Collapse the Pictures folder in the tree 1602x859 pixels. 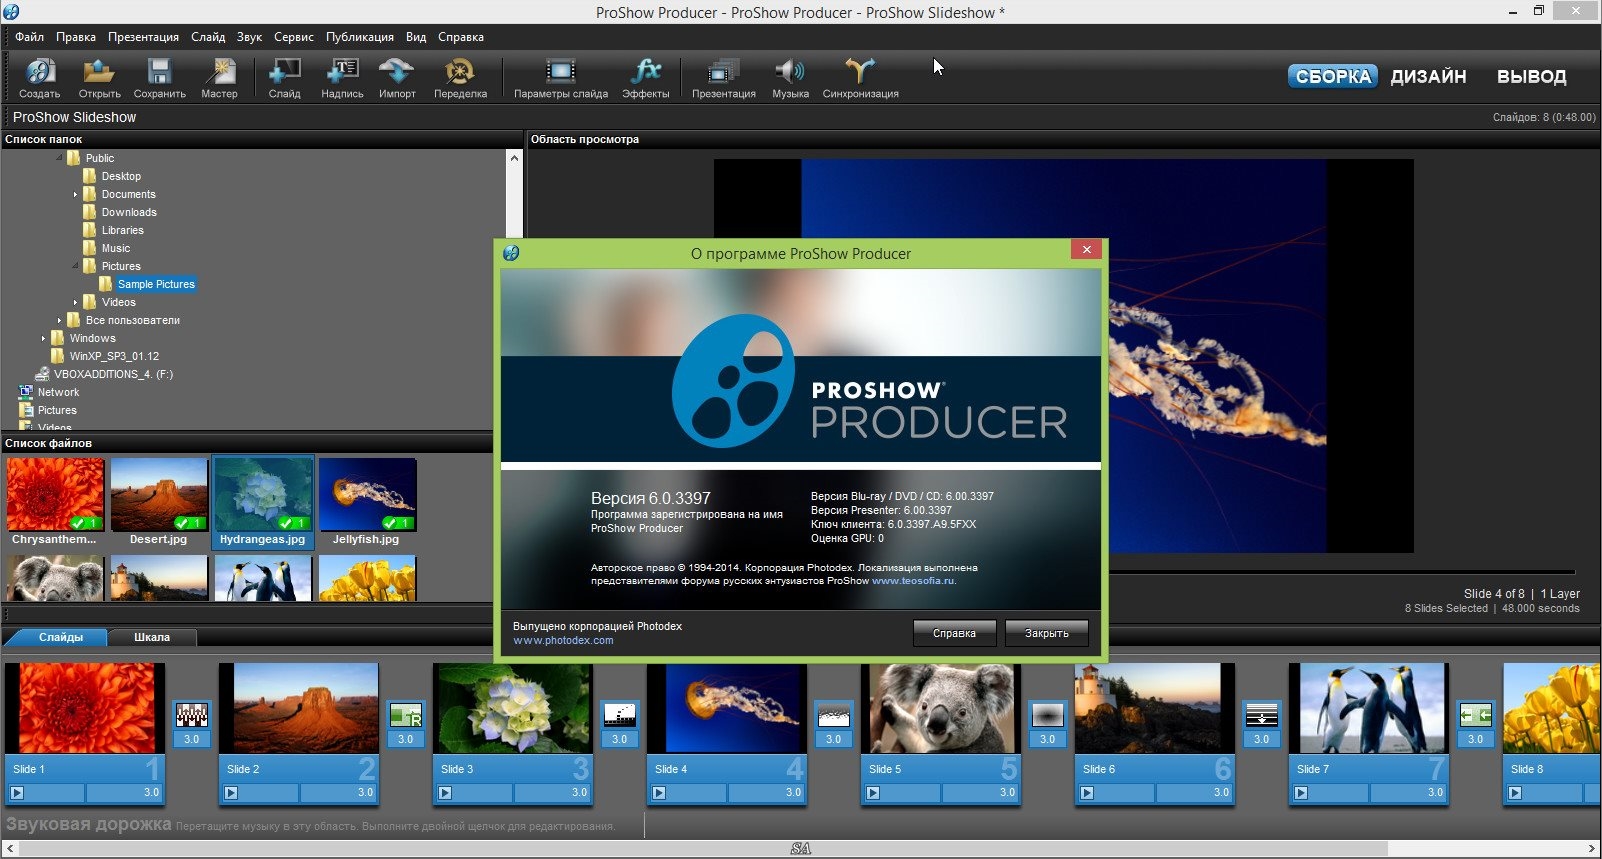coord(75,266)
